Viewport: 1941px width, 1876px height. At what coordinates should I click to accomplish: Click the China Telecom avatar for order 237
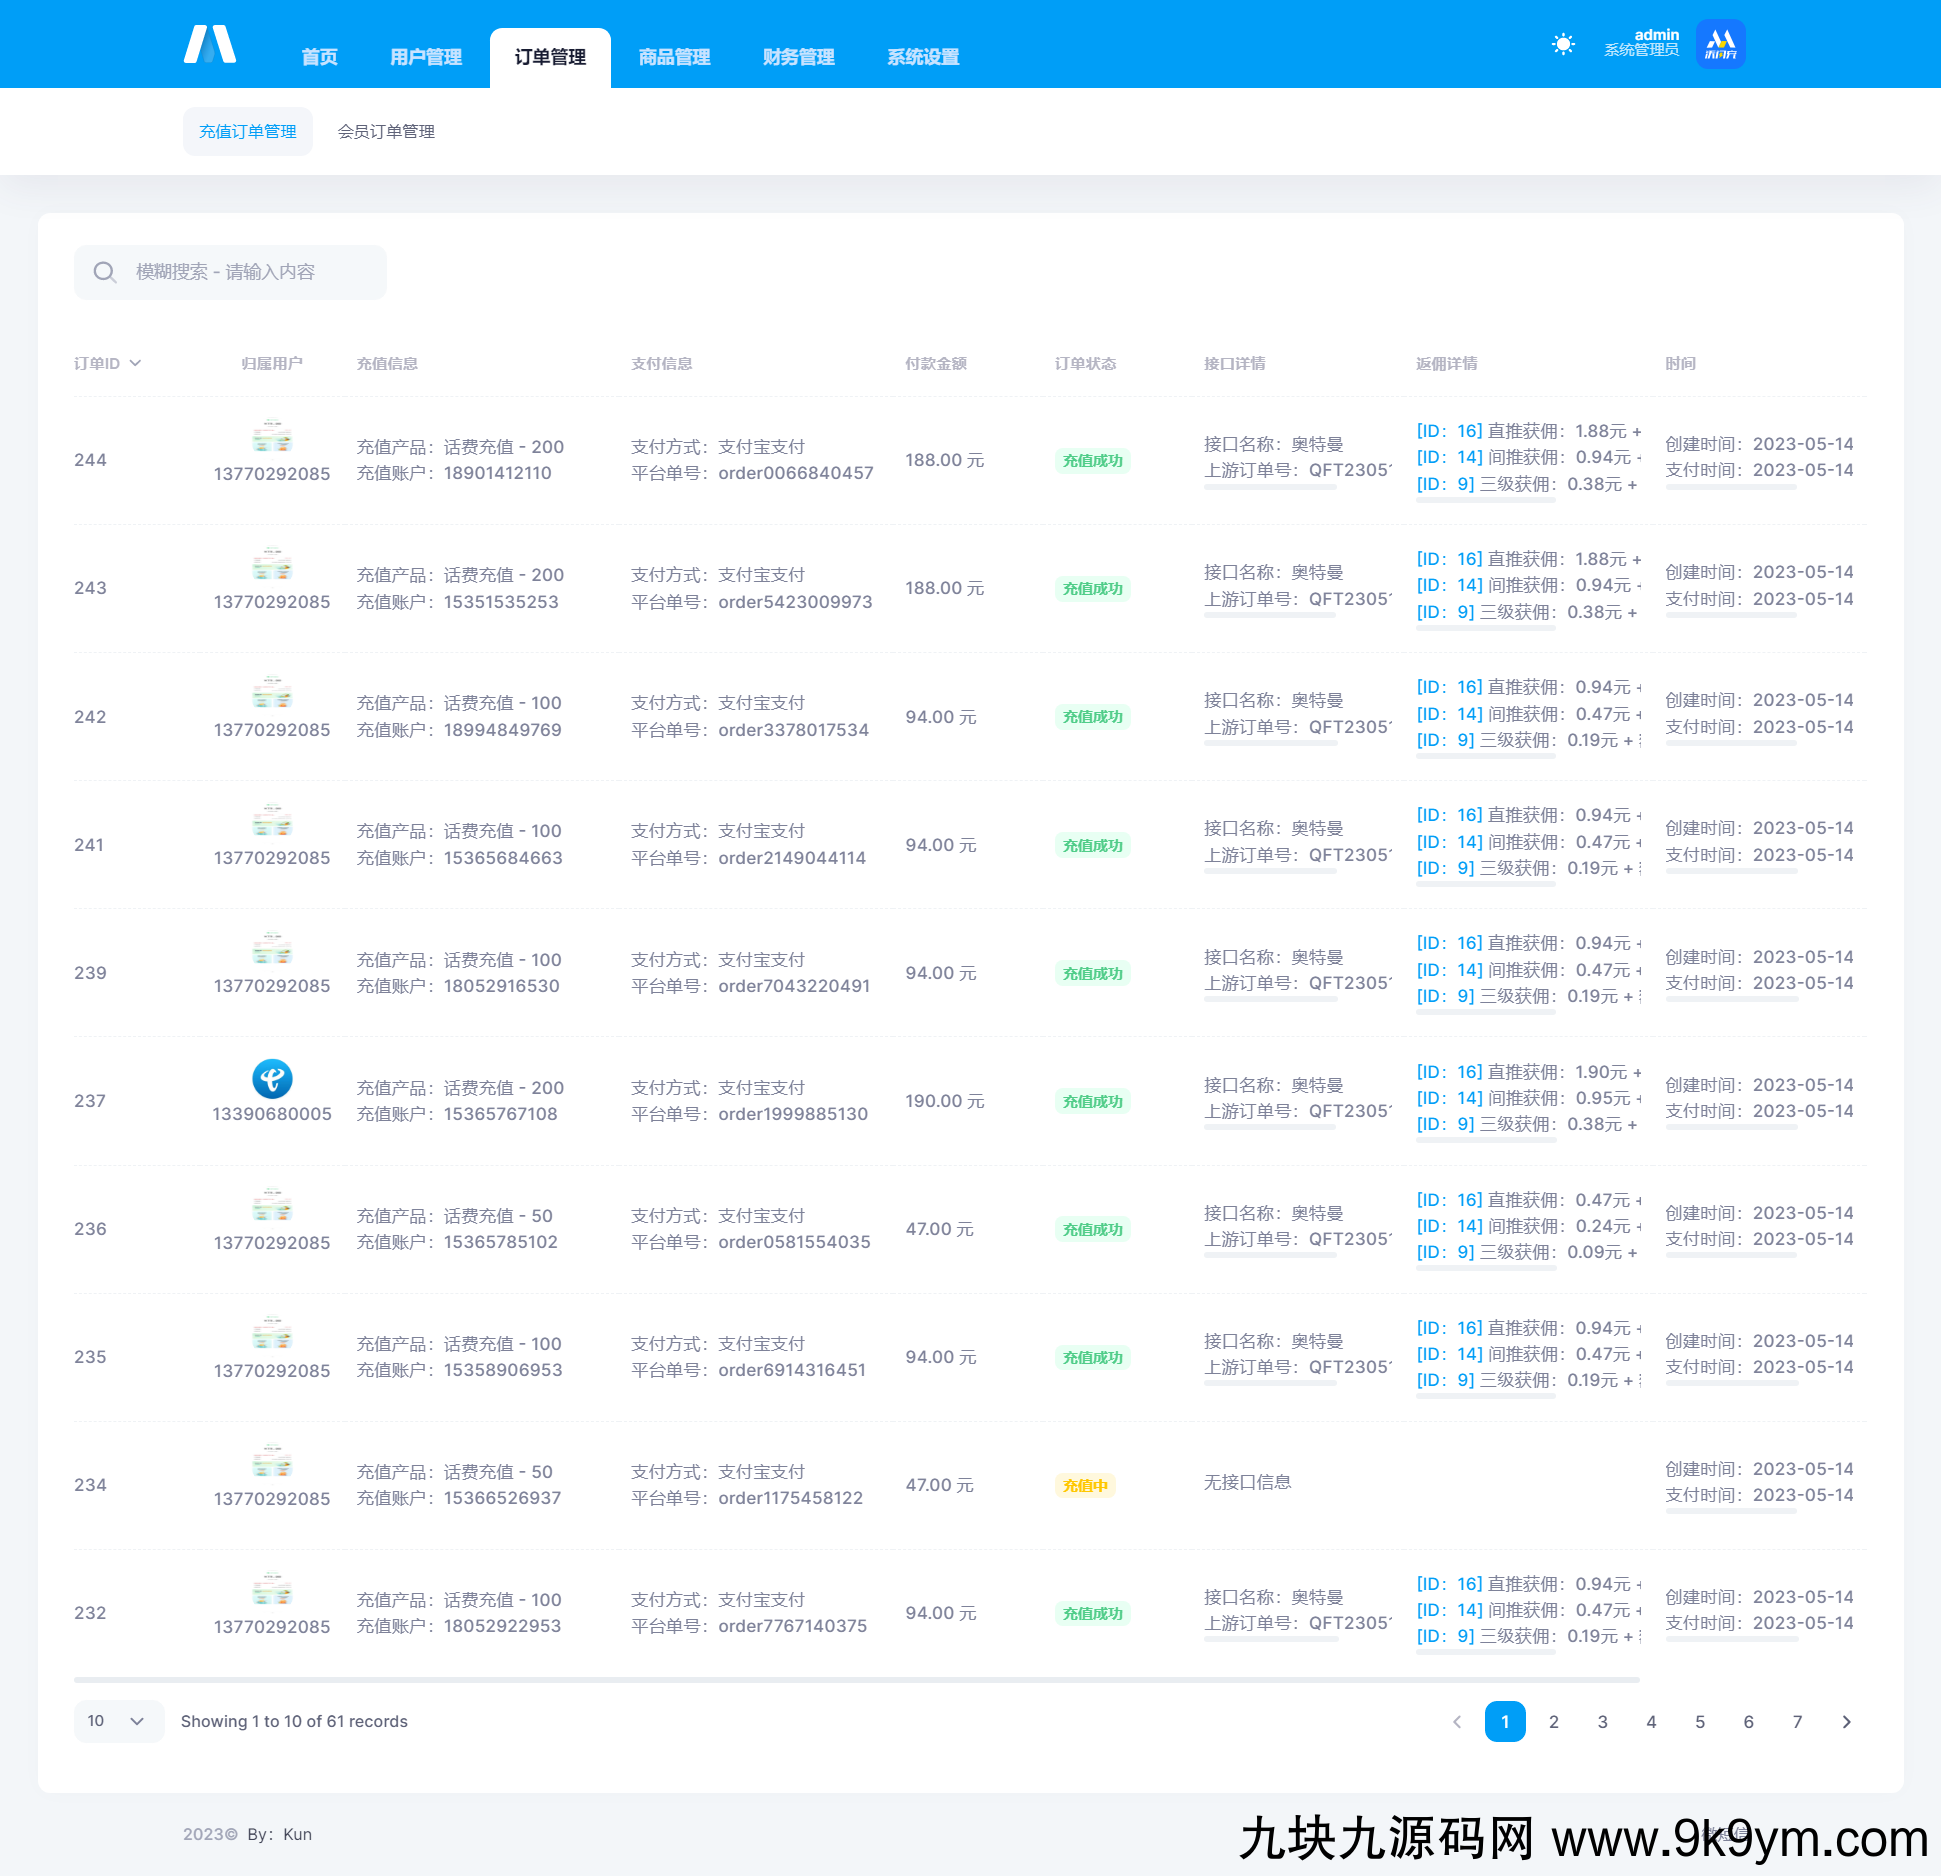click(272, 1079)
